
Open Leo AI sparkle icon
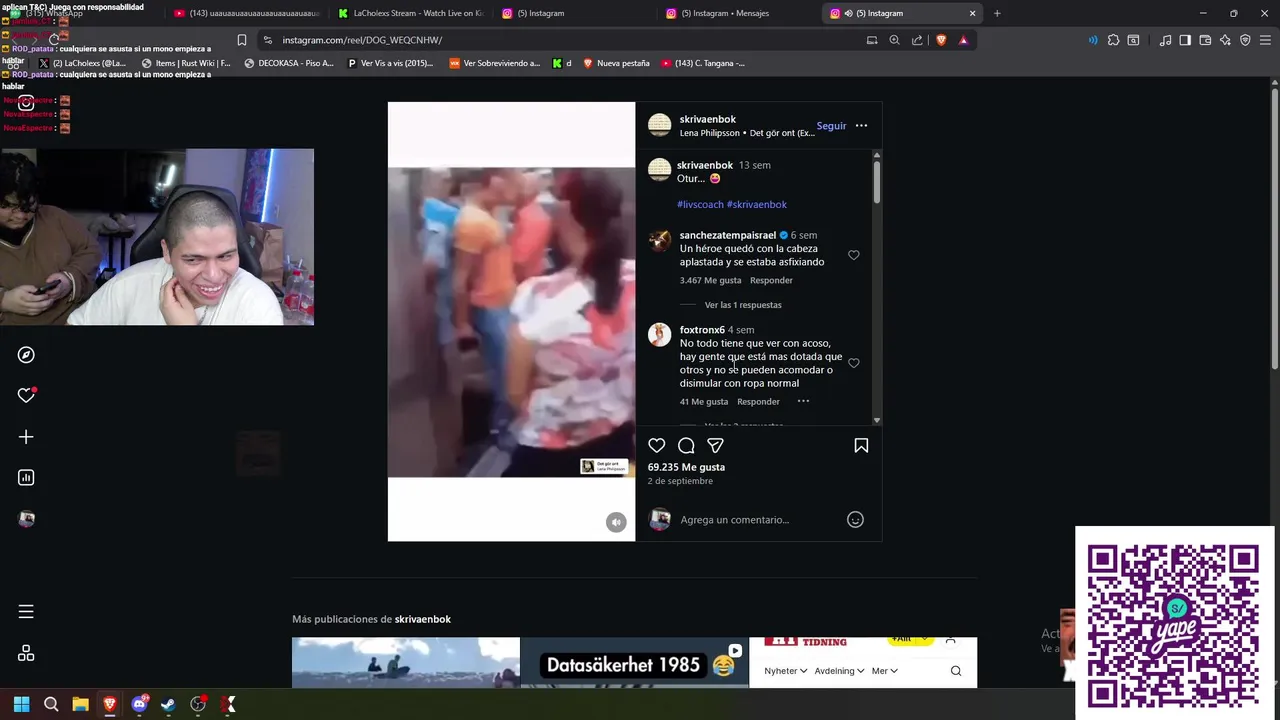click(x=1225, y=40)
